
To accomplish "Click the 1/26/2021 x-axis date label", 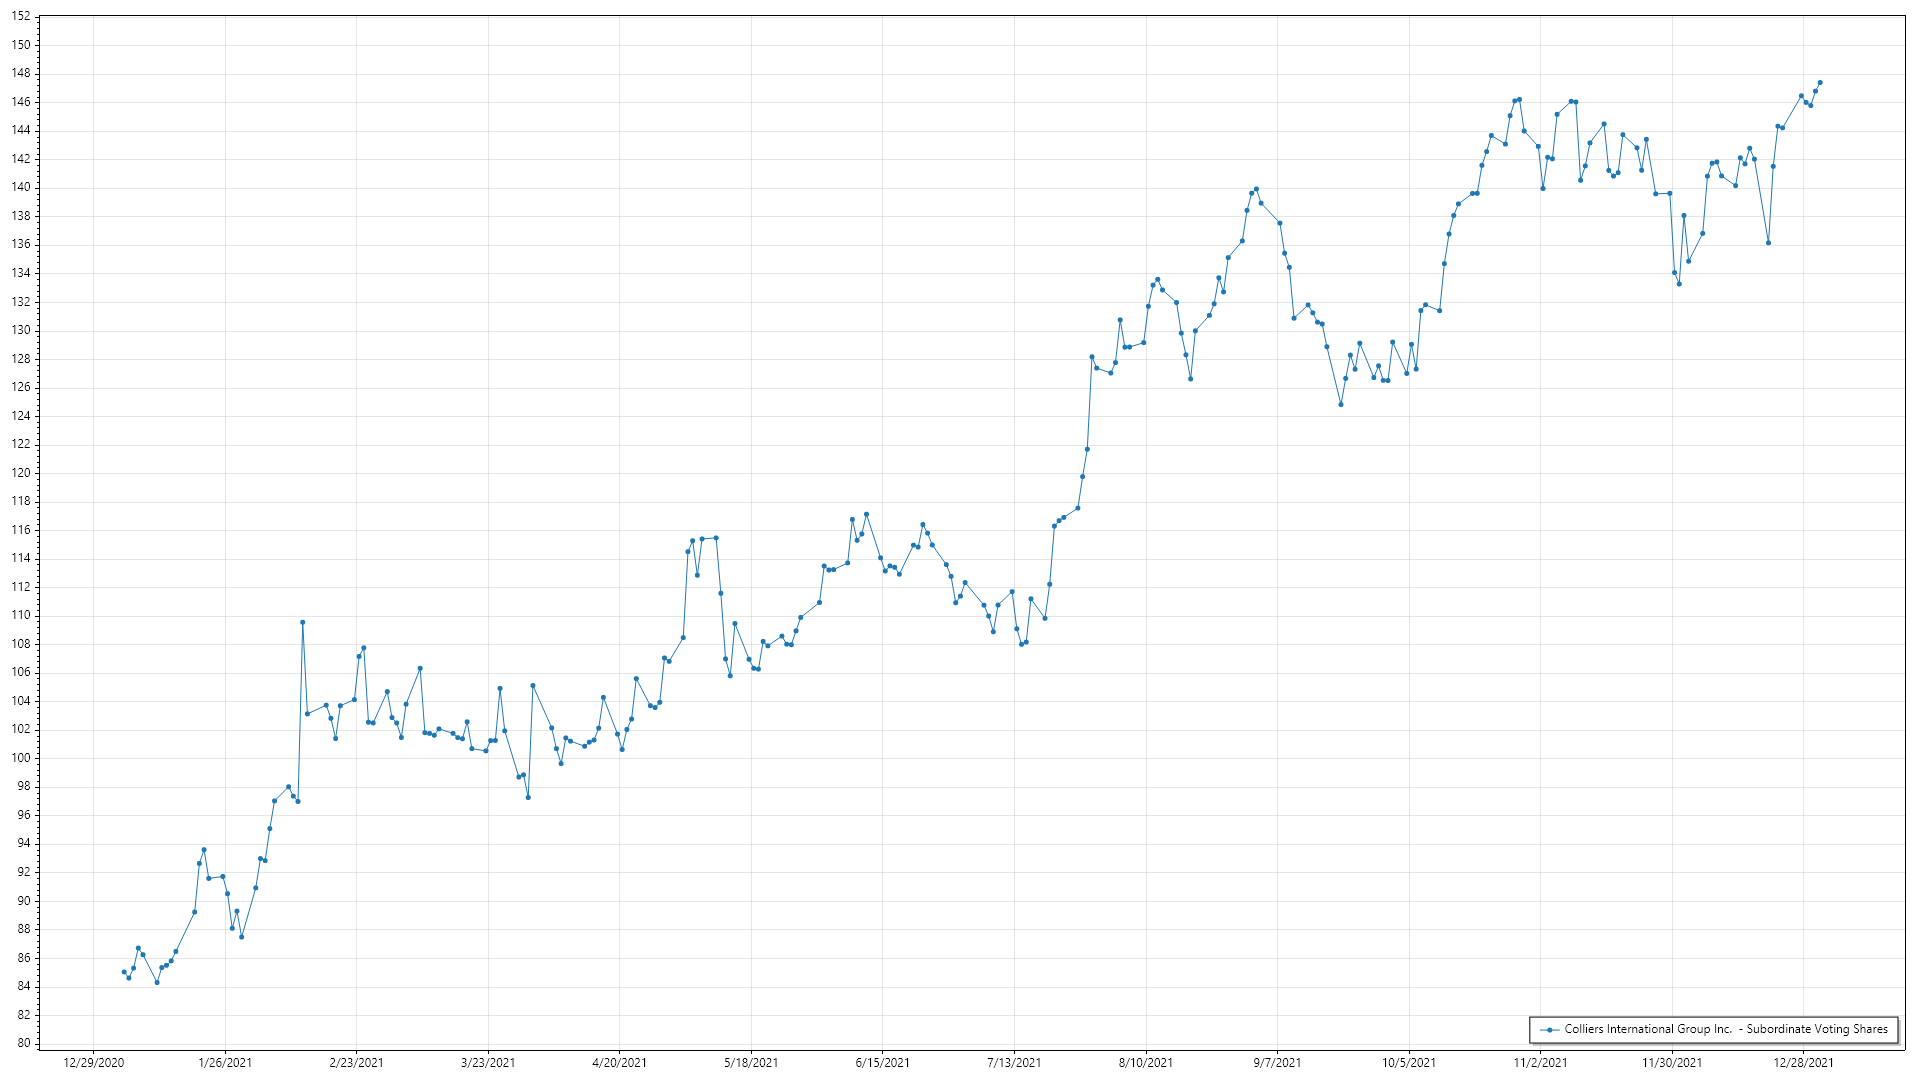I will click(225, 1063).
